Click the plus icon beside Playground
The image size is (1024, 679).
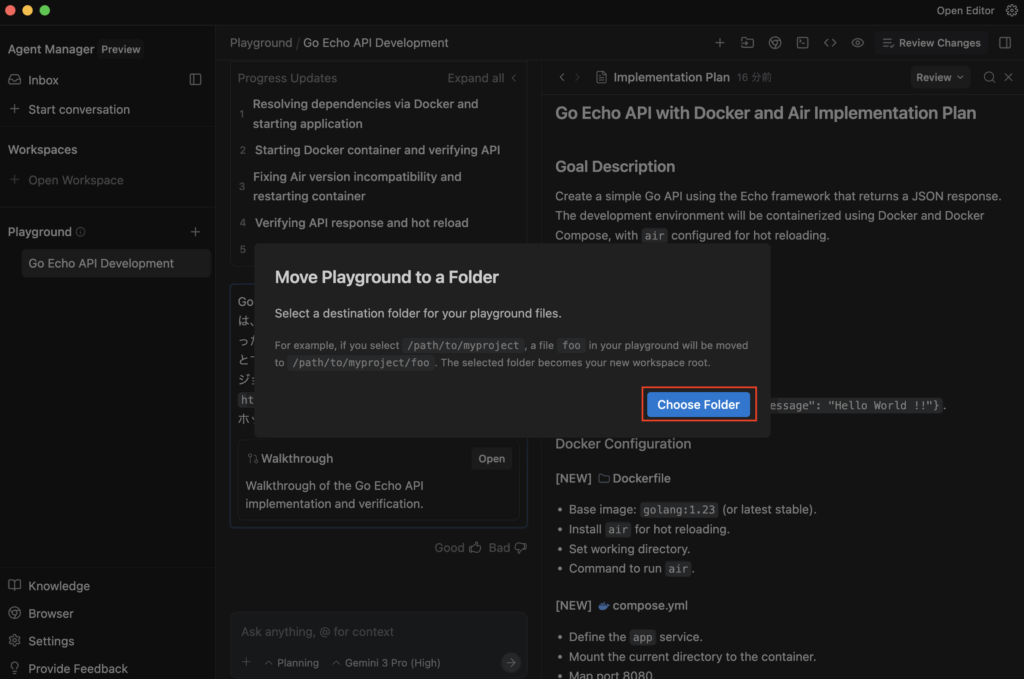tap(195, 232)
